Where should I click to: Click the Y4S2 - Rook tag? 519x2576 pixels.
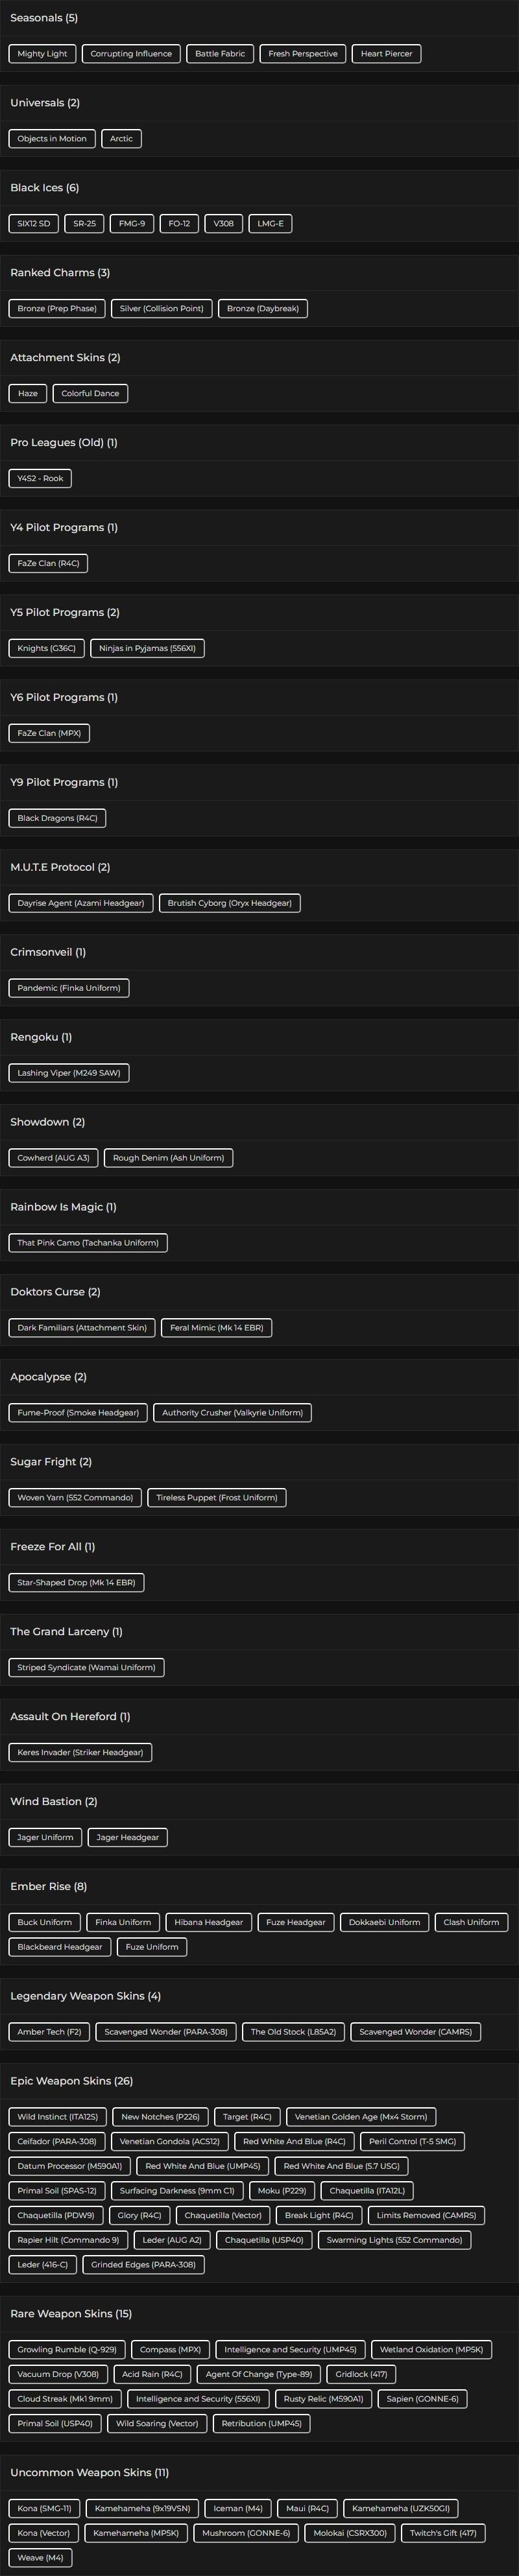click(x=40, y=479)
